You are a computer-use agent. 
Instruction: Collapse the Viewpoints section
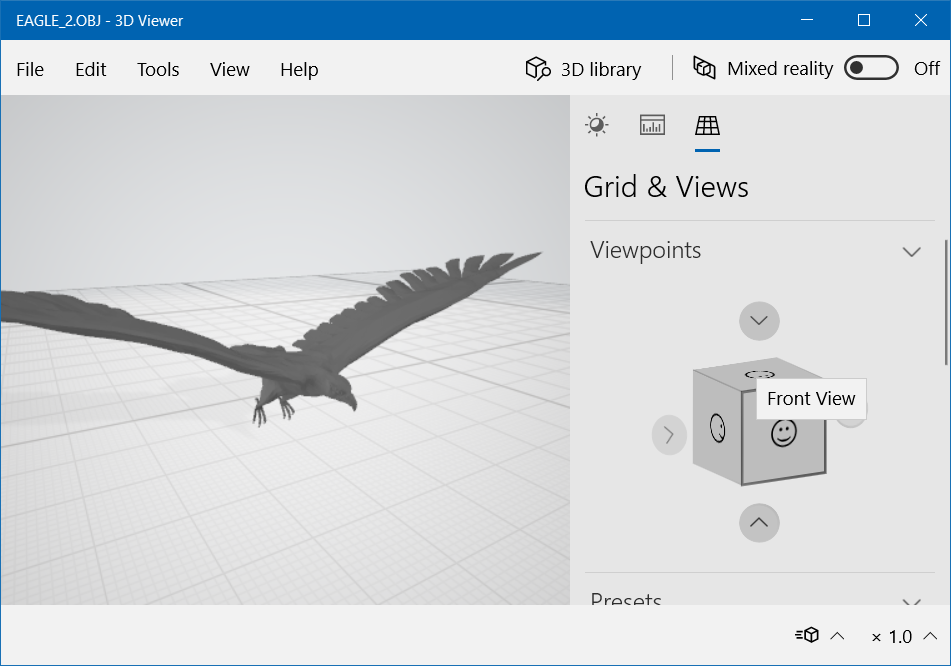(911, 251)
